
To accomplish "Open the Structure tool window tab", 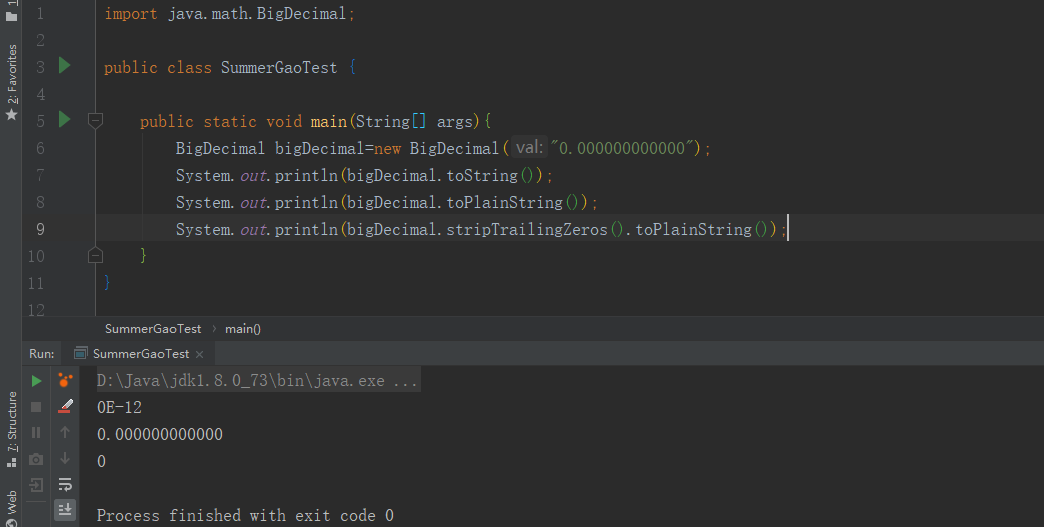I will (12, 421).
